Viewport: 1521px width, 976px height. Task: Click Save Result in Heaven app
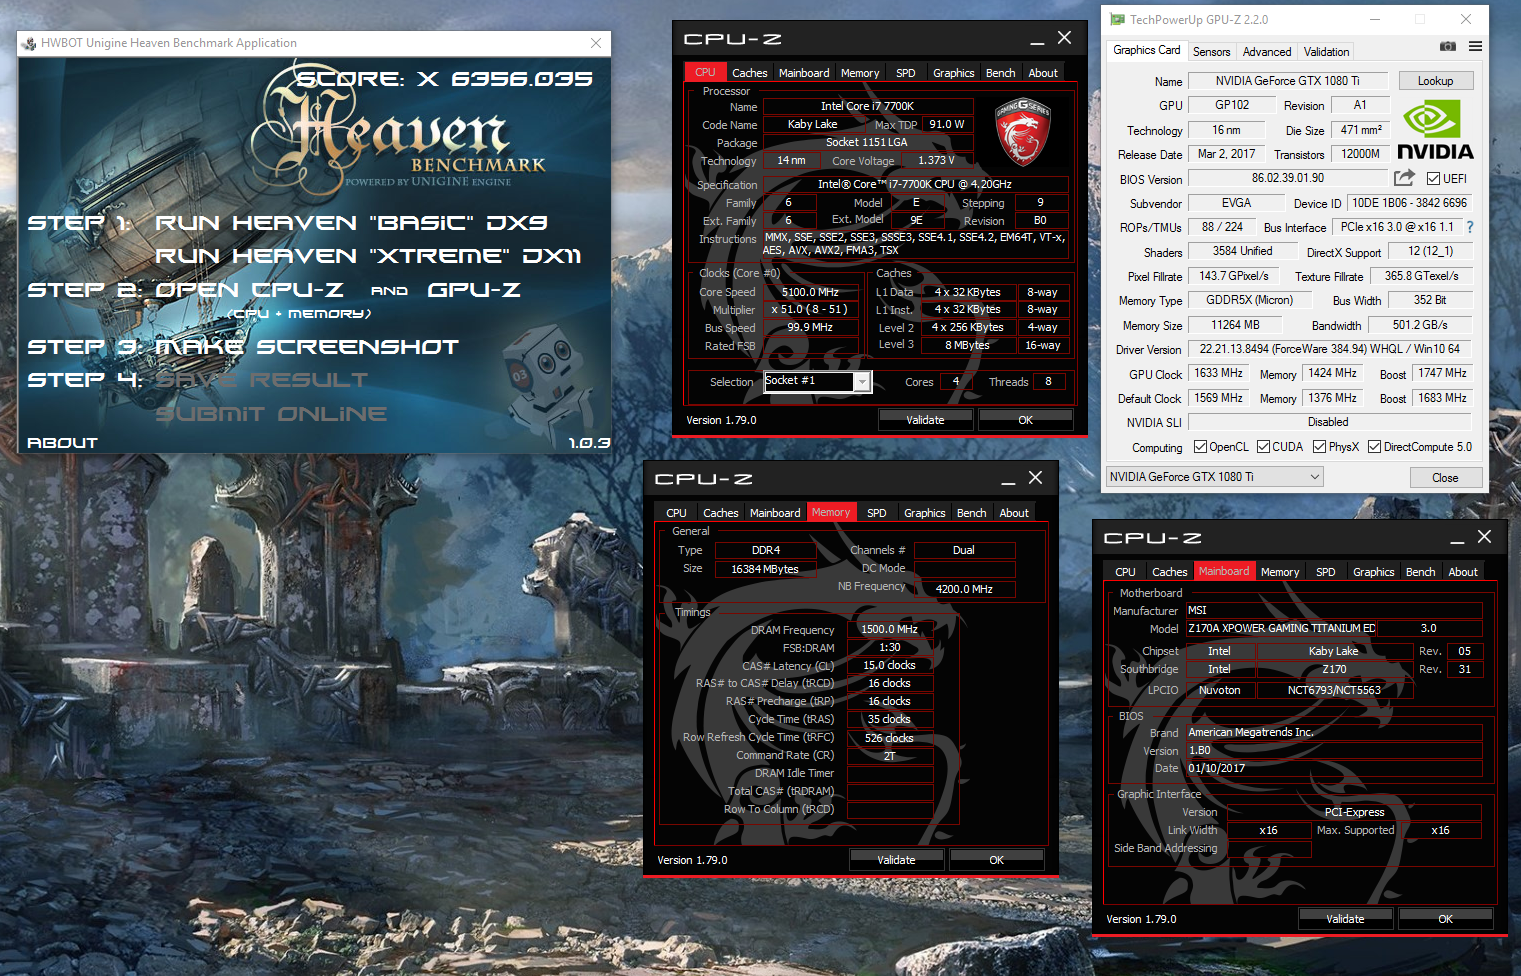pos(262,380)
